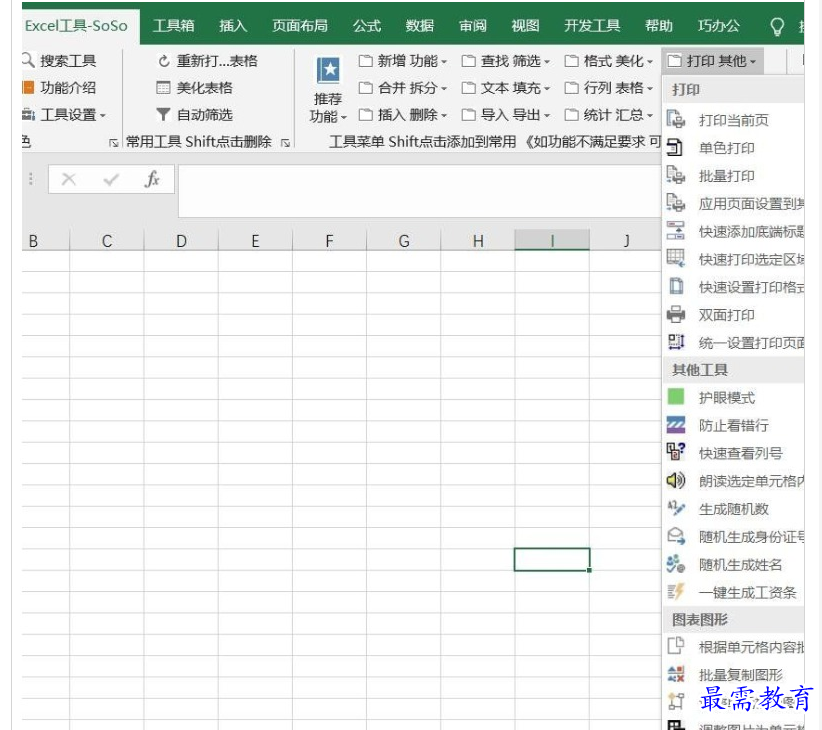Open the 导入 导出 dropdown

506,115
